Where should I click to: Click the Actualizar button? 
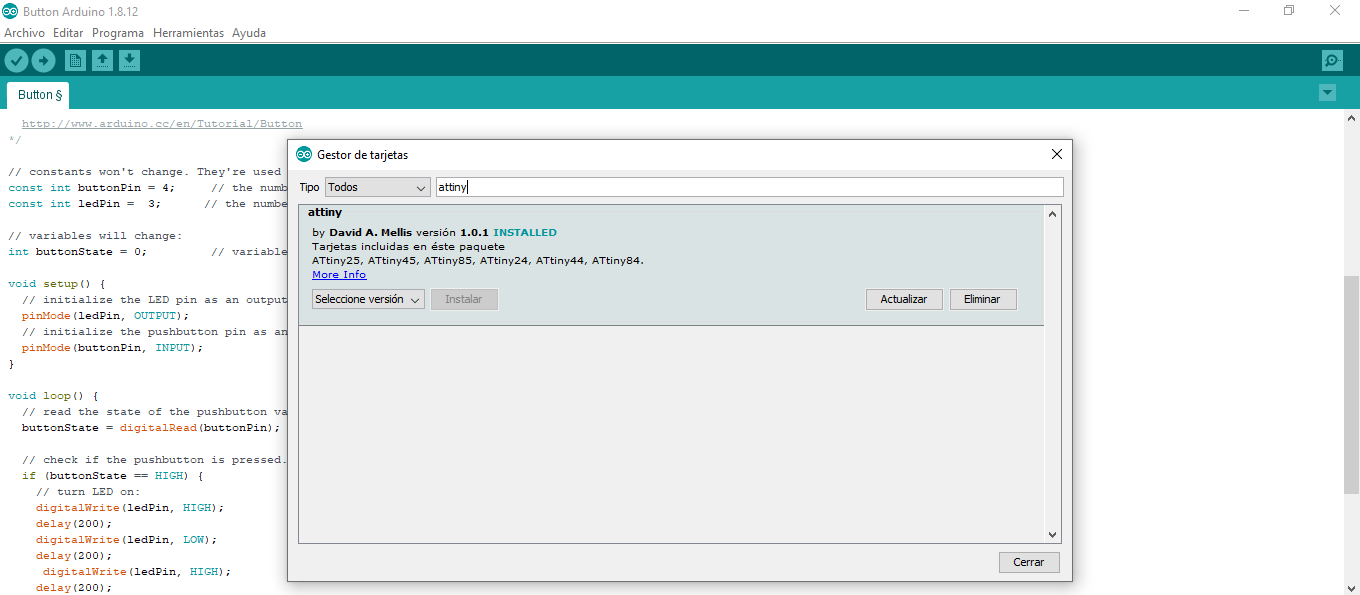904,299
